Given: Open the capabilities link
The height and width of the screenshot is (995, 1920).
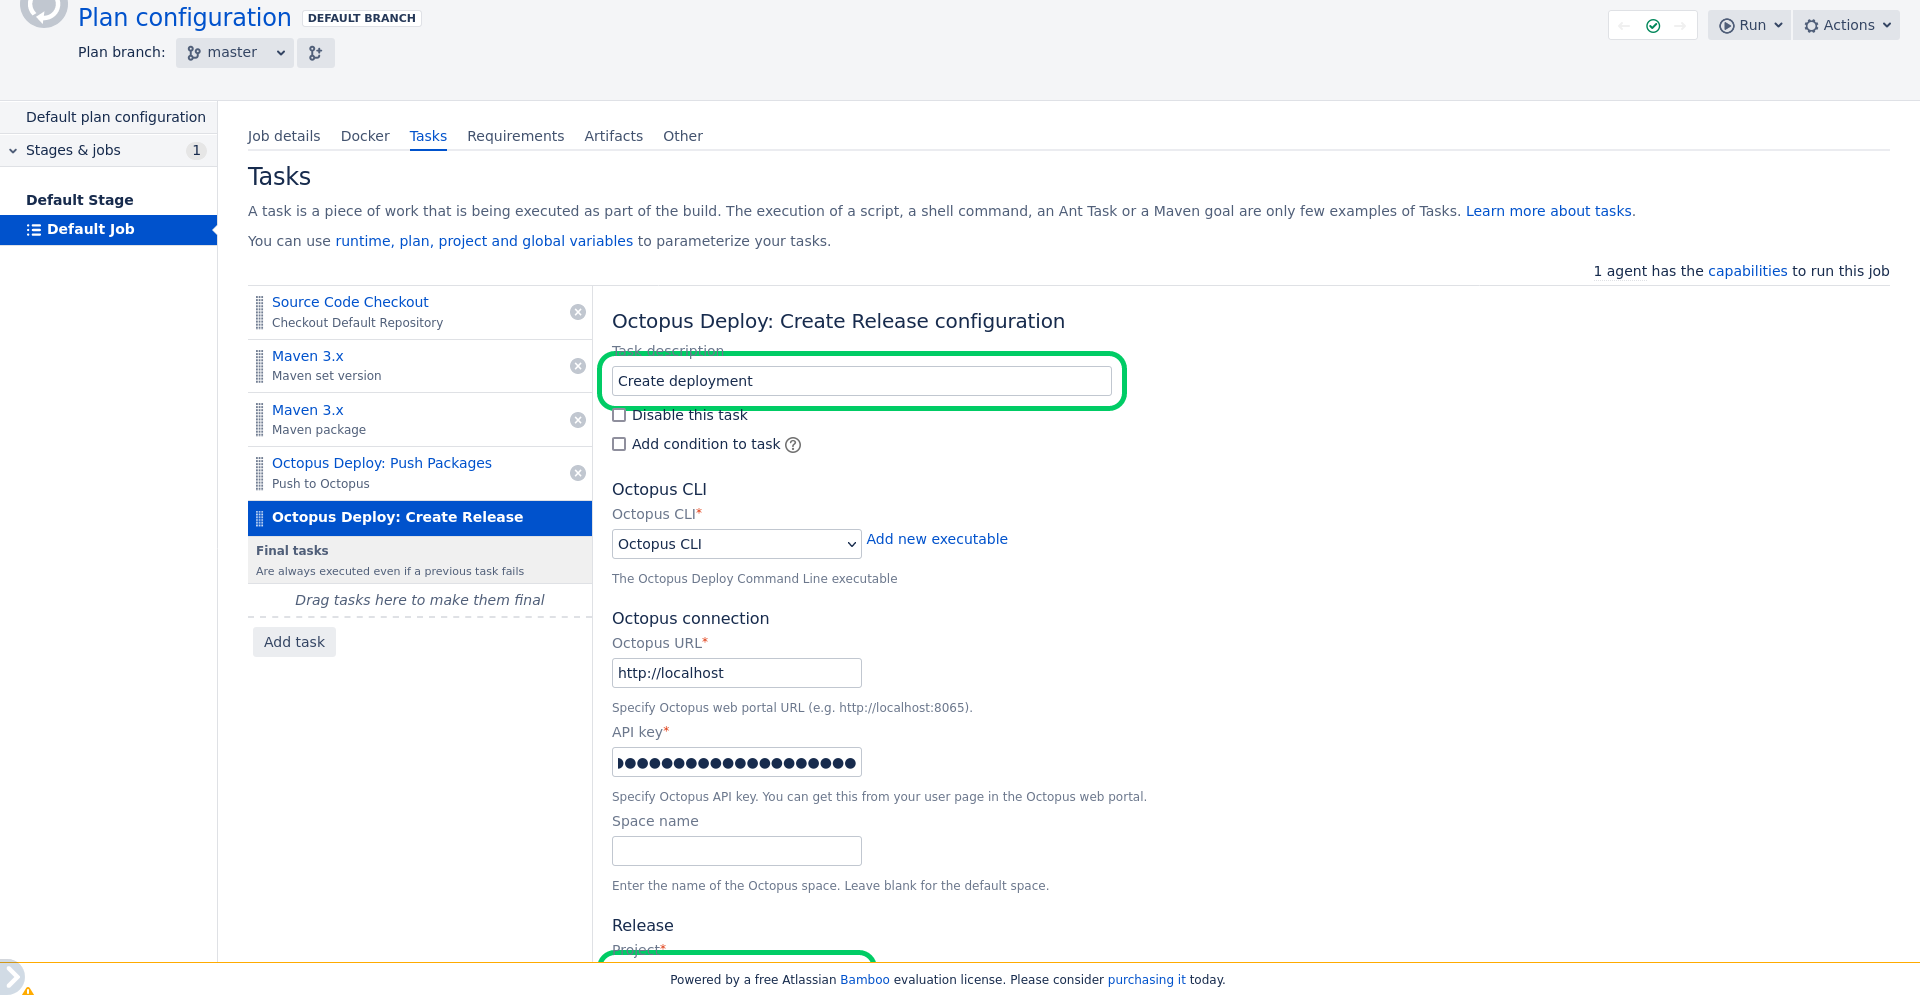Looking at the screenshot, I should (1747, 271).
